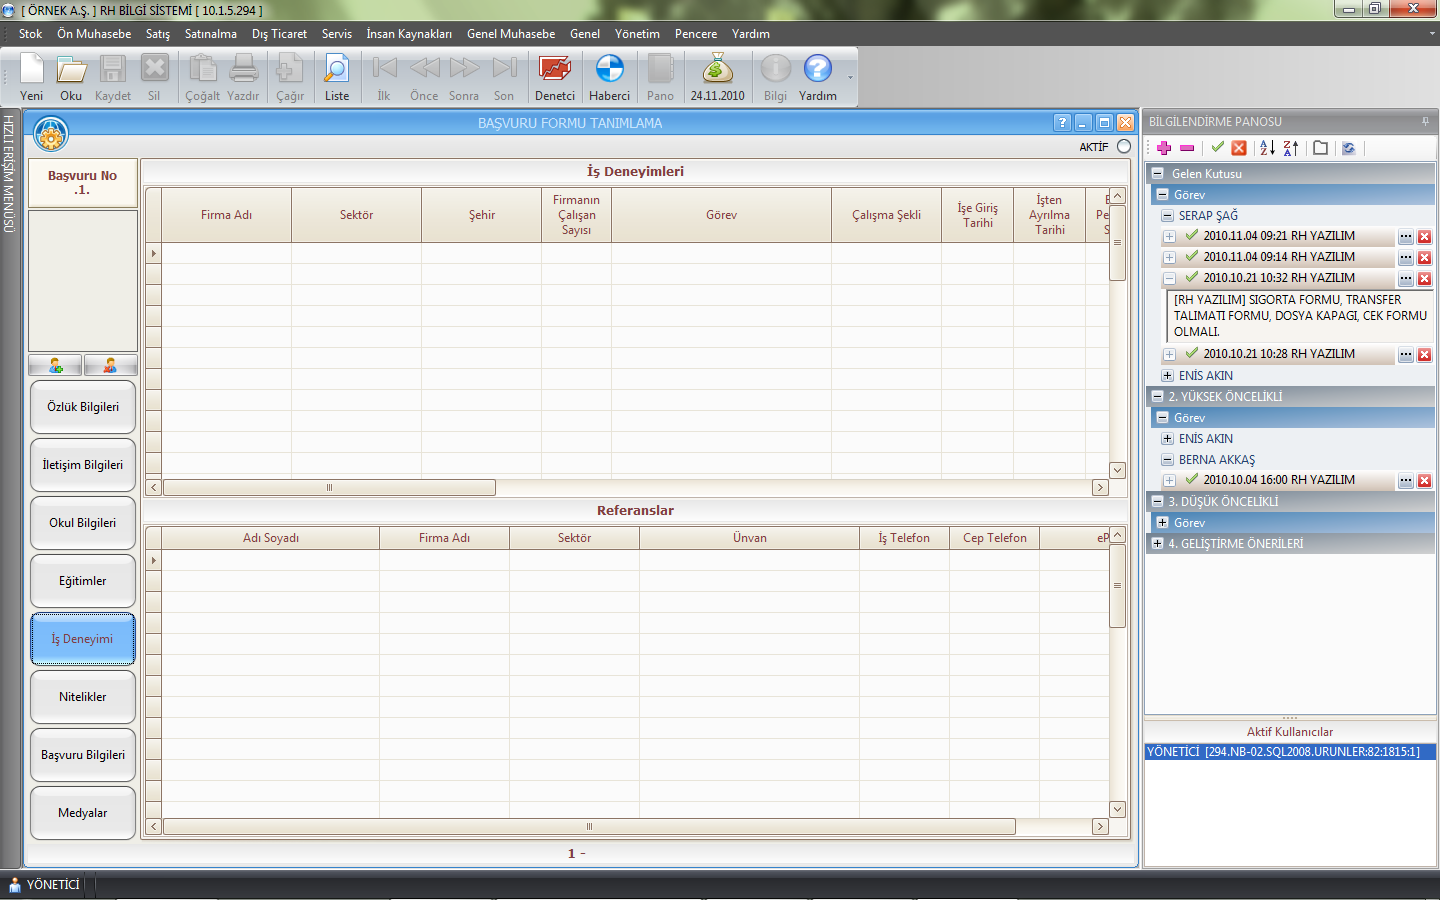Click the money bag date icon 24.11.2010
The image size is (1440, 900).
717,76
